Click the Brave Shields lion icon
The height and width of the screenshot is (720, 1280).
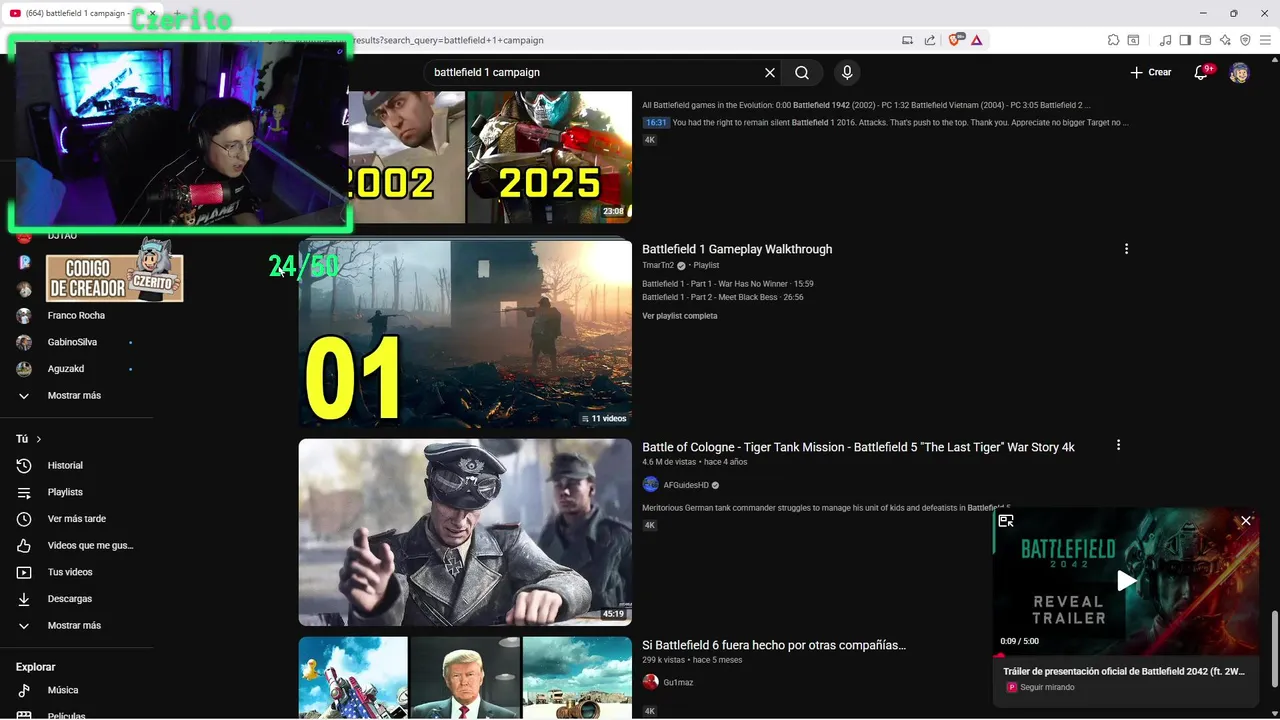954,40
